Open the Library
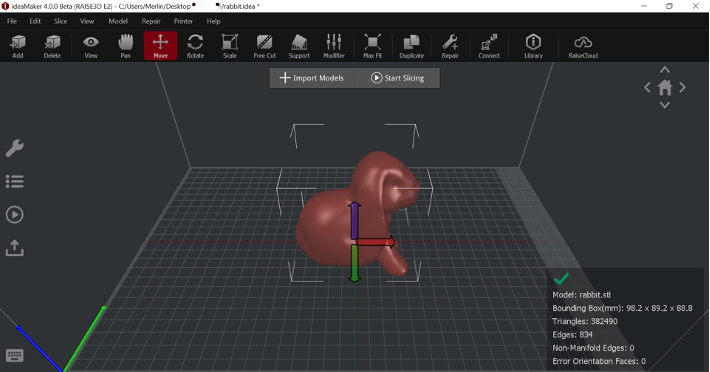Screen dimensions: 710x372 [533, 46]
